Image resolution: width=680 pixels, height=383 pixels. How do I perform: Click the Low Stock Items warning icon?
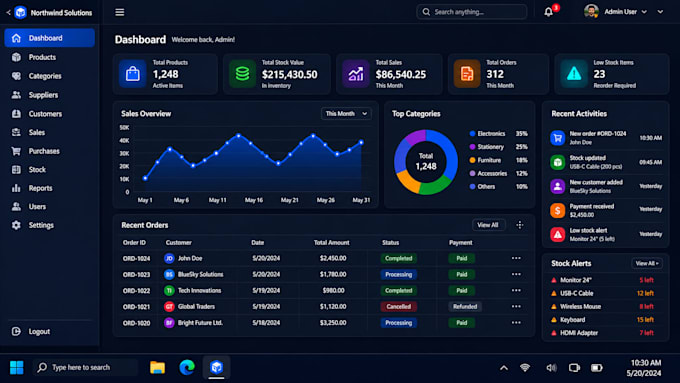[x=574, y=74]
